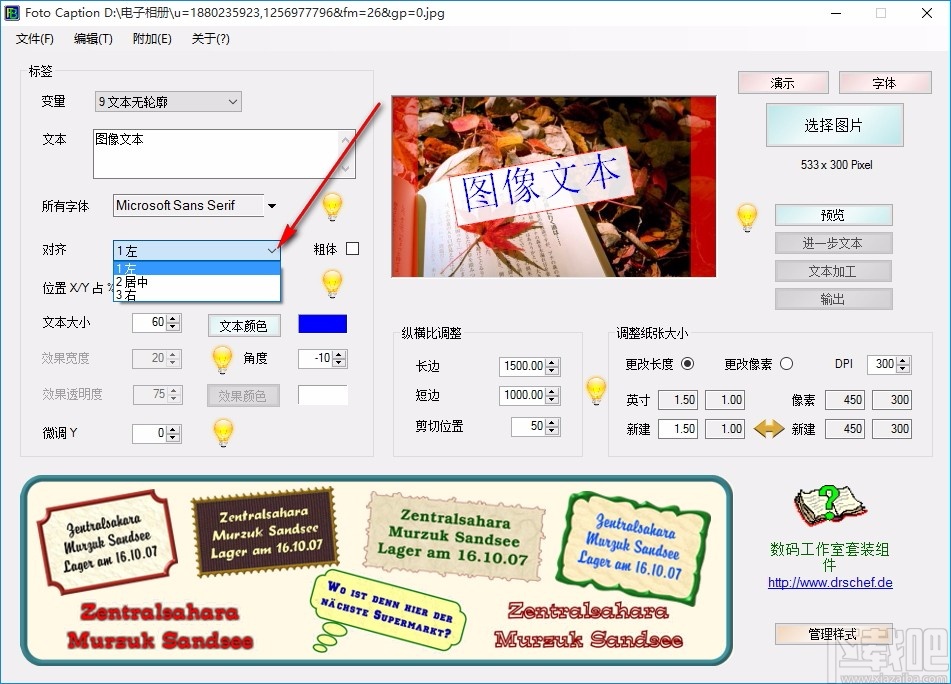
Task: Click the 新建 pixel width field 450
Action: 845,429
